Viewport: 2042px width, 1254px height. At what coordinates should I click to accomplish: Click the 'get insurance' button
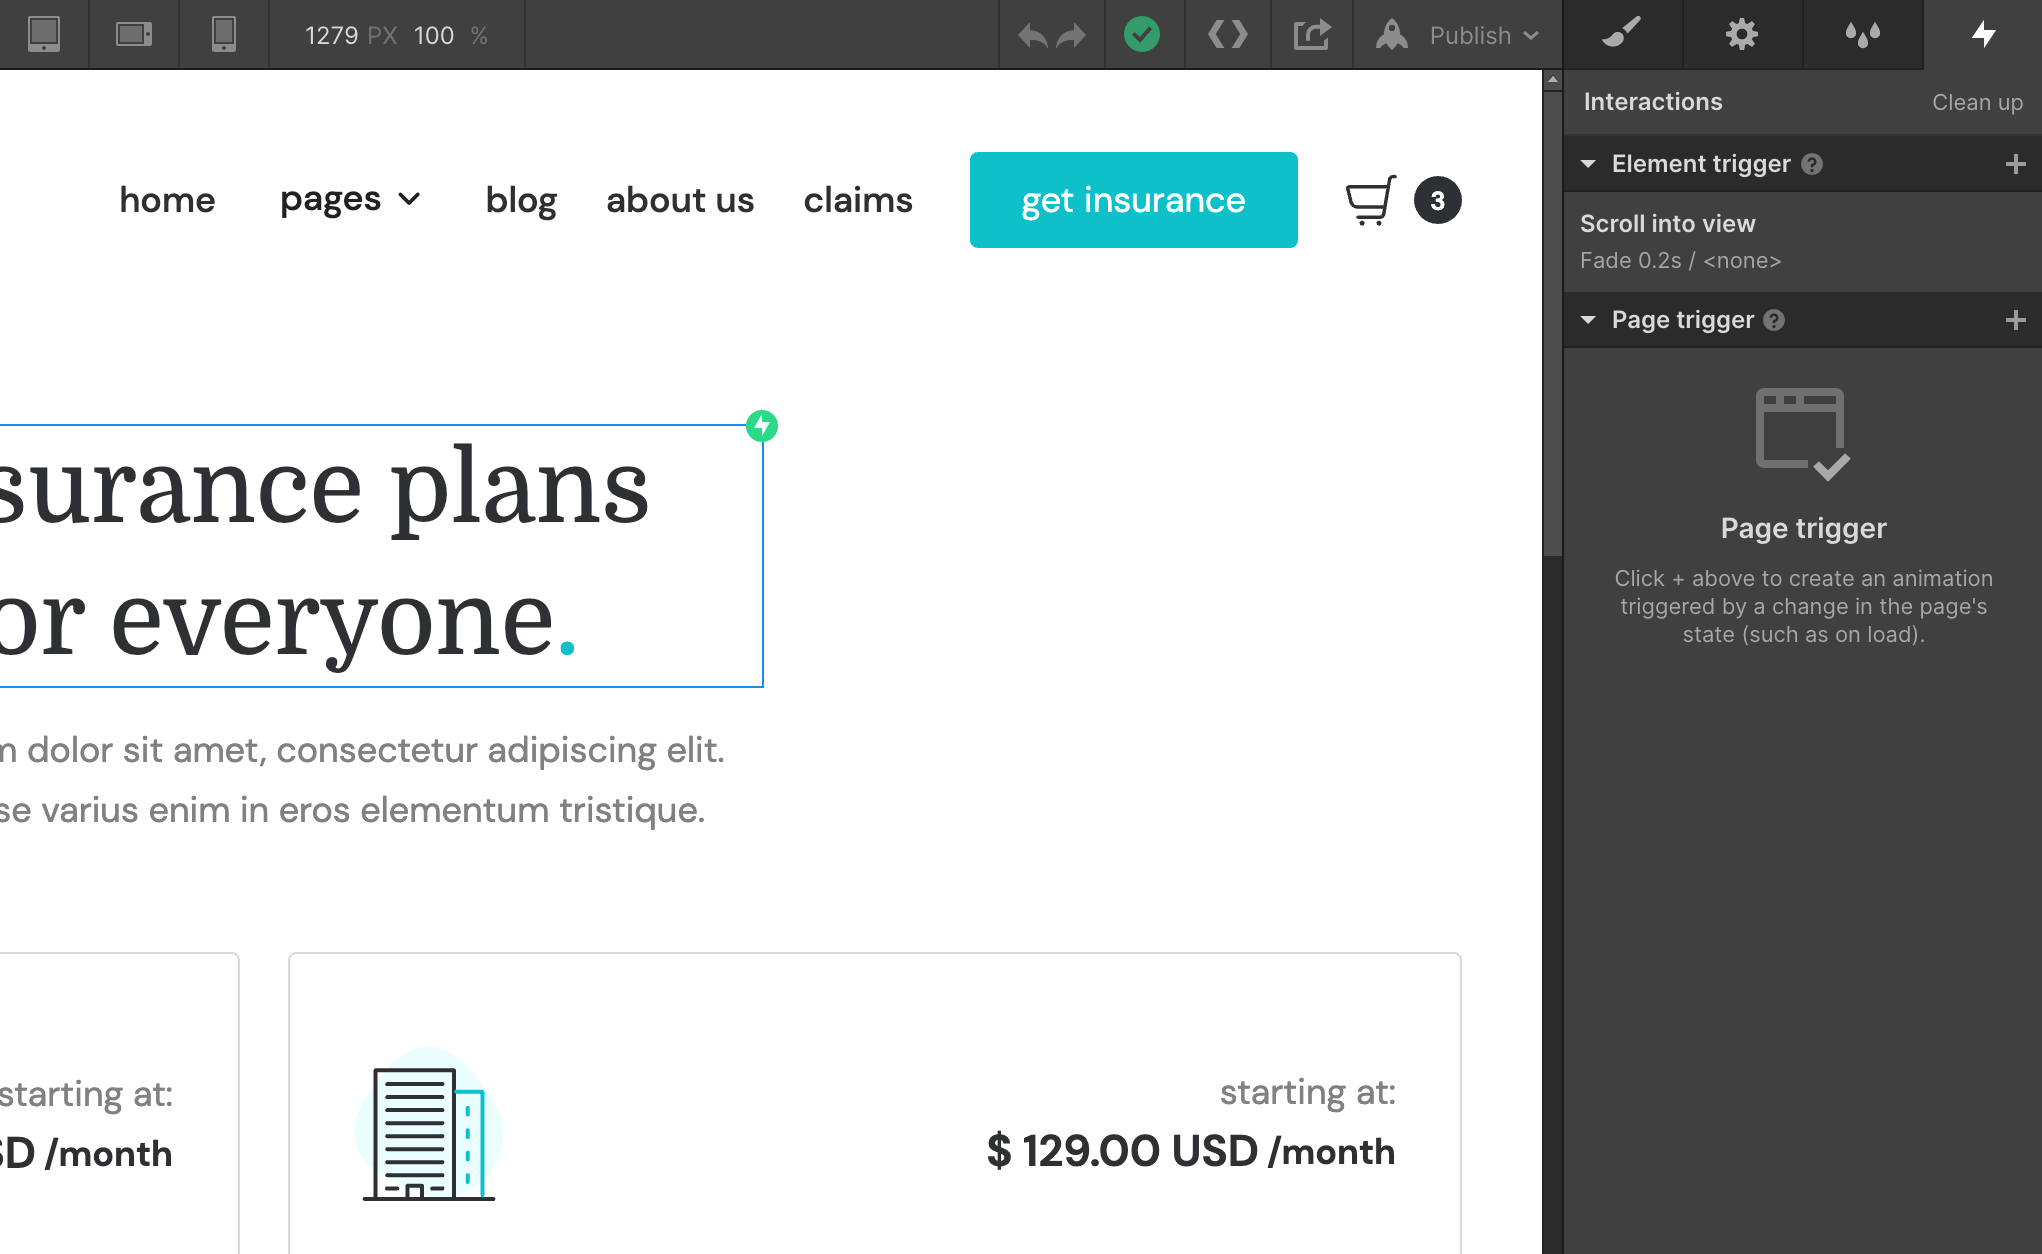(x=1132, y=199)
